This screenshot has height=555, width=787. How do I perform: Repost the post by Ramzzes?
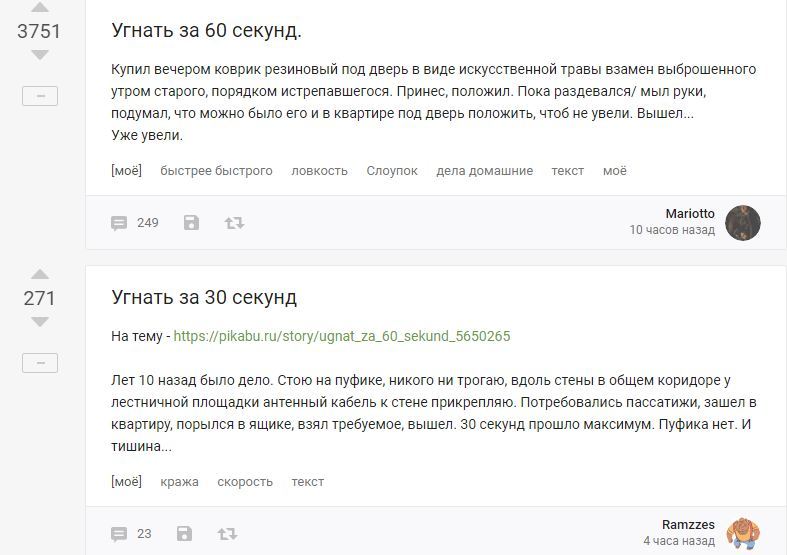pyautogui.click(x=227, y=534)
